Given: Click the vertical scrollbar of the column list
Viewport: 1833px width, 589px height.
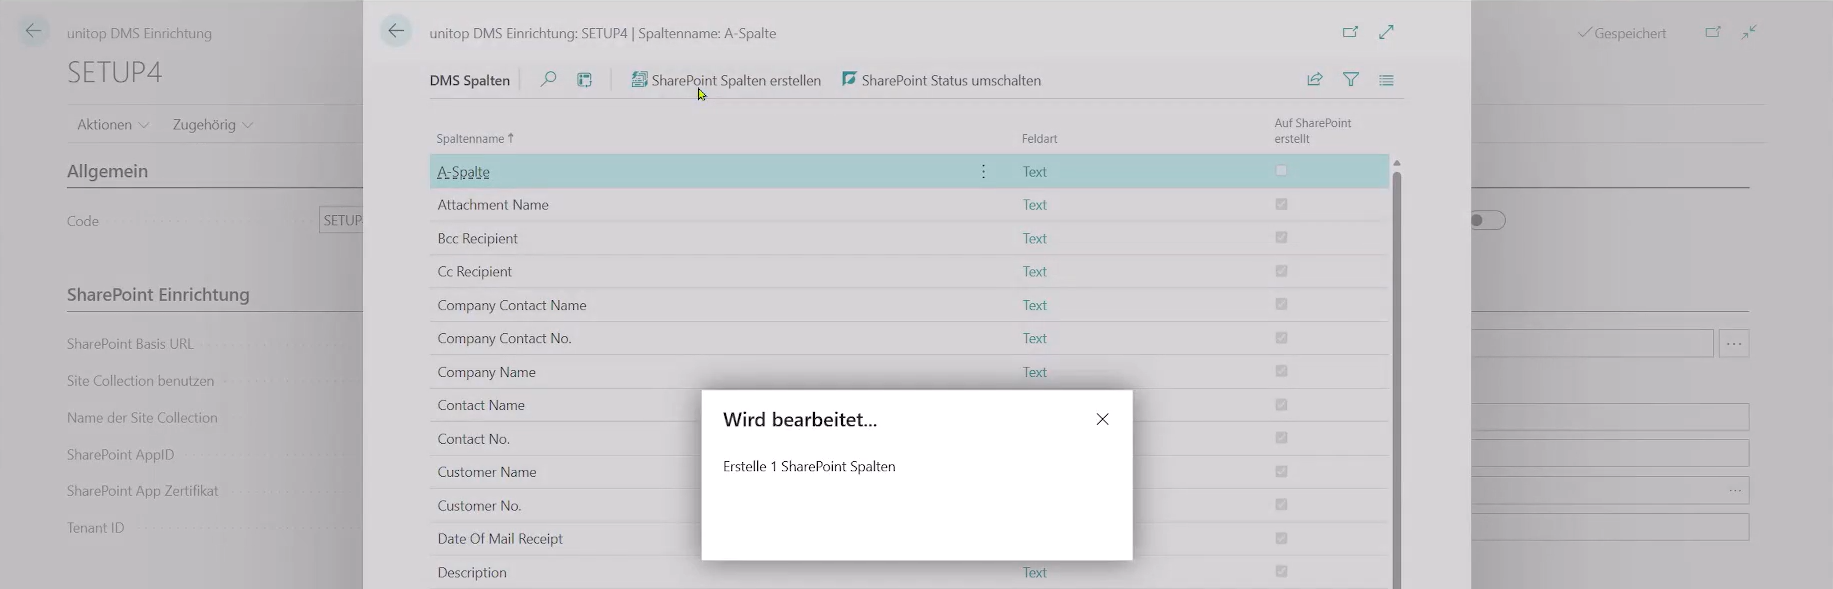Looking at the screenshot, I should 1397,380.
